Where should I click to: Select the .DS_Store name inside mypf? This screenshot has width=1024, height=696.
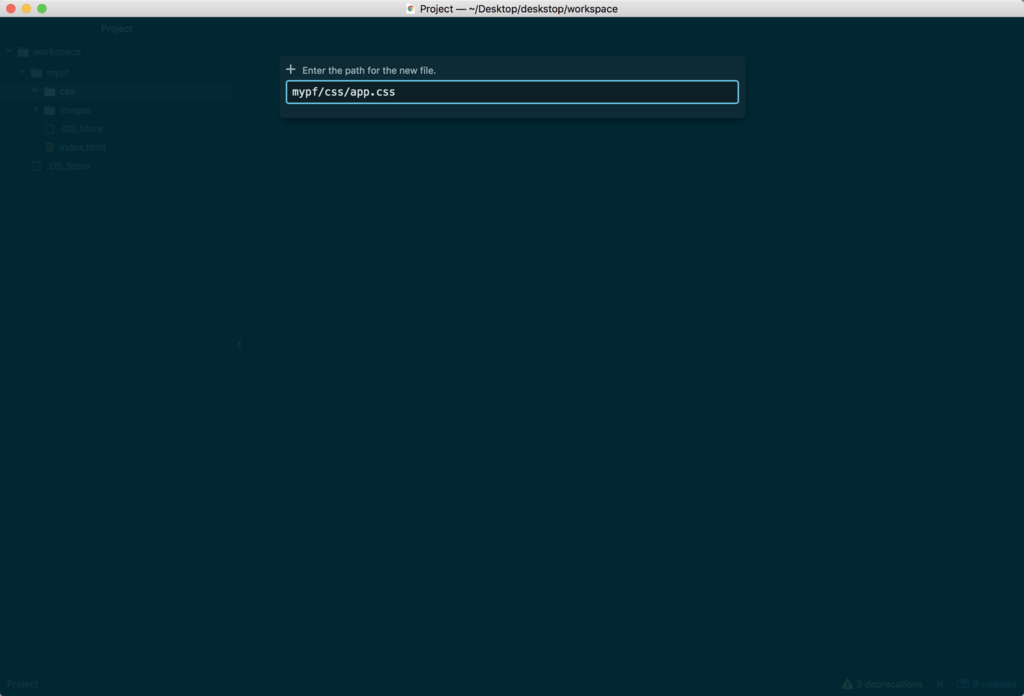pyautogui.click(x=81, y=129)
